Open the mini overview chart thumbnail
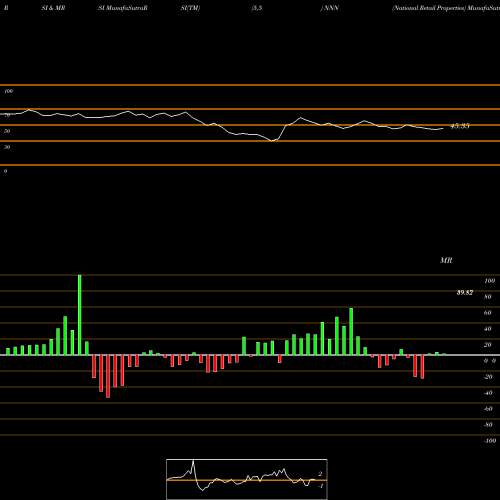This screenshot has height=500, width=500. [247, 479]
